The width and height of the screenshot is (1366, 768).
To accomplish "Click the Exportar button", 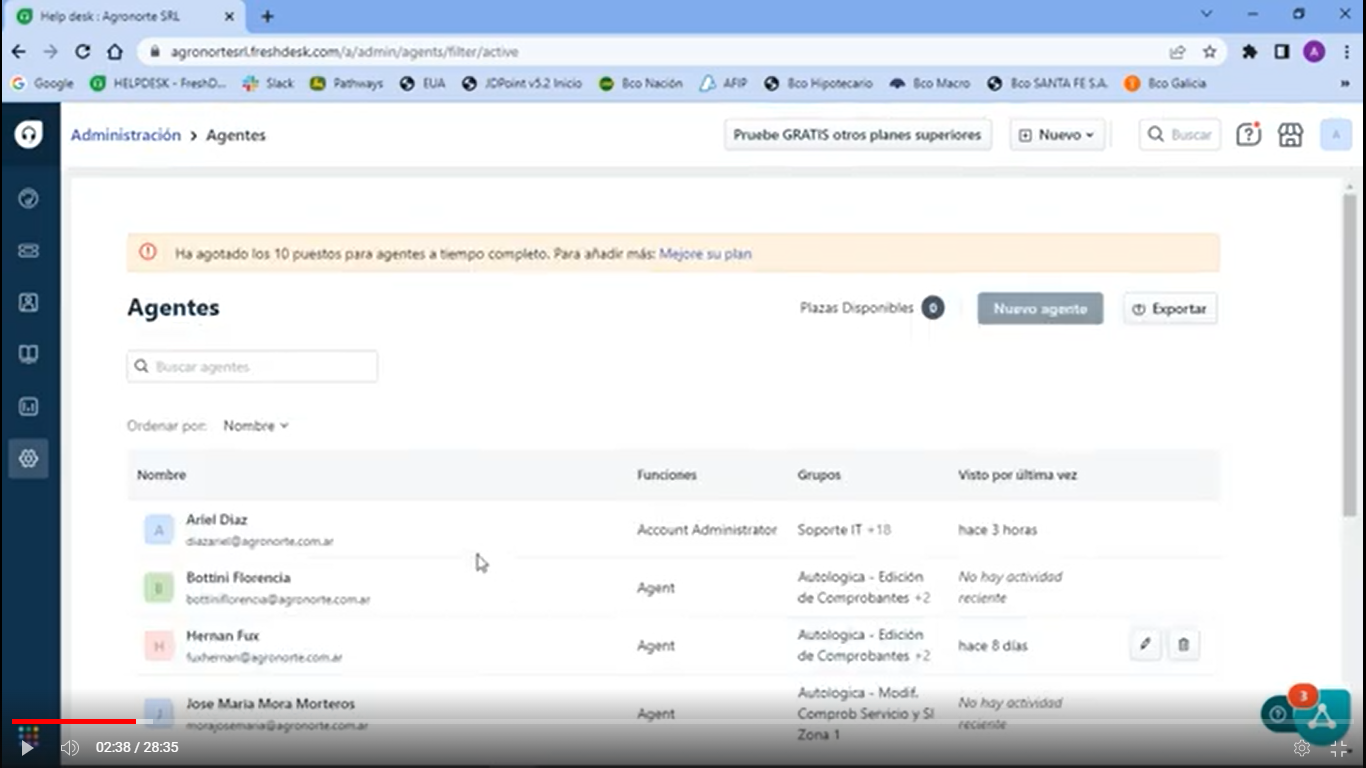I will tap(1170, 309).
